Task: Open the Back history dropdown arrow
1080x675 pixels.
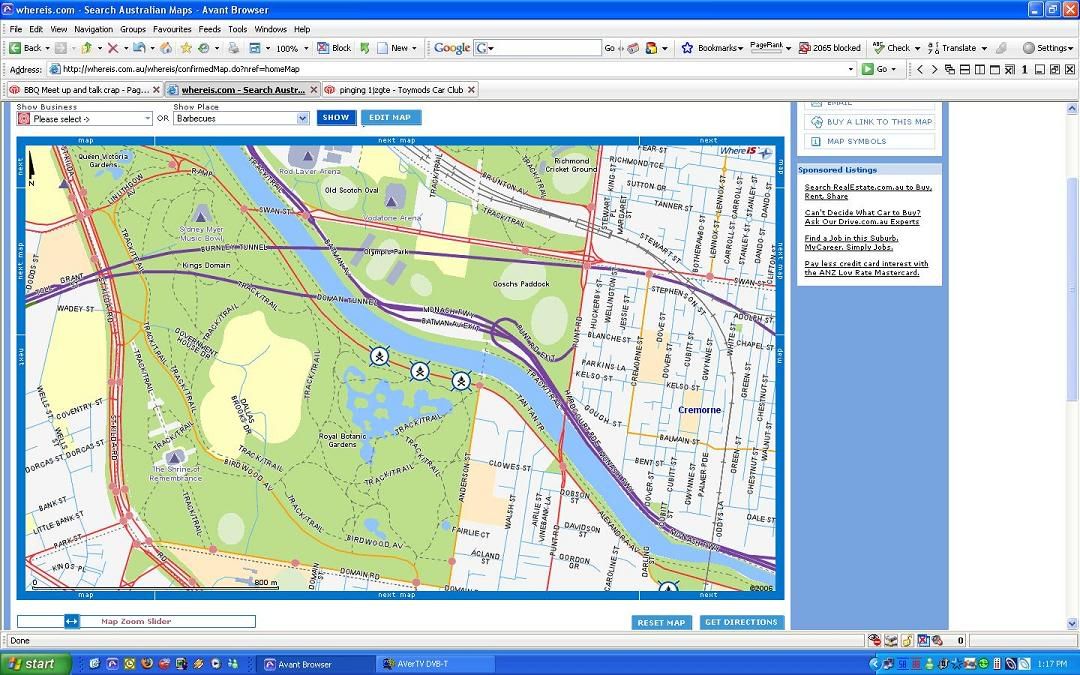Action: [x=47, y=49]
